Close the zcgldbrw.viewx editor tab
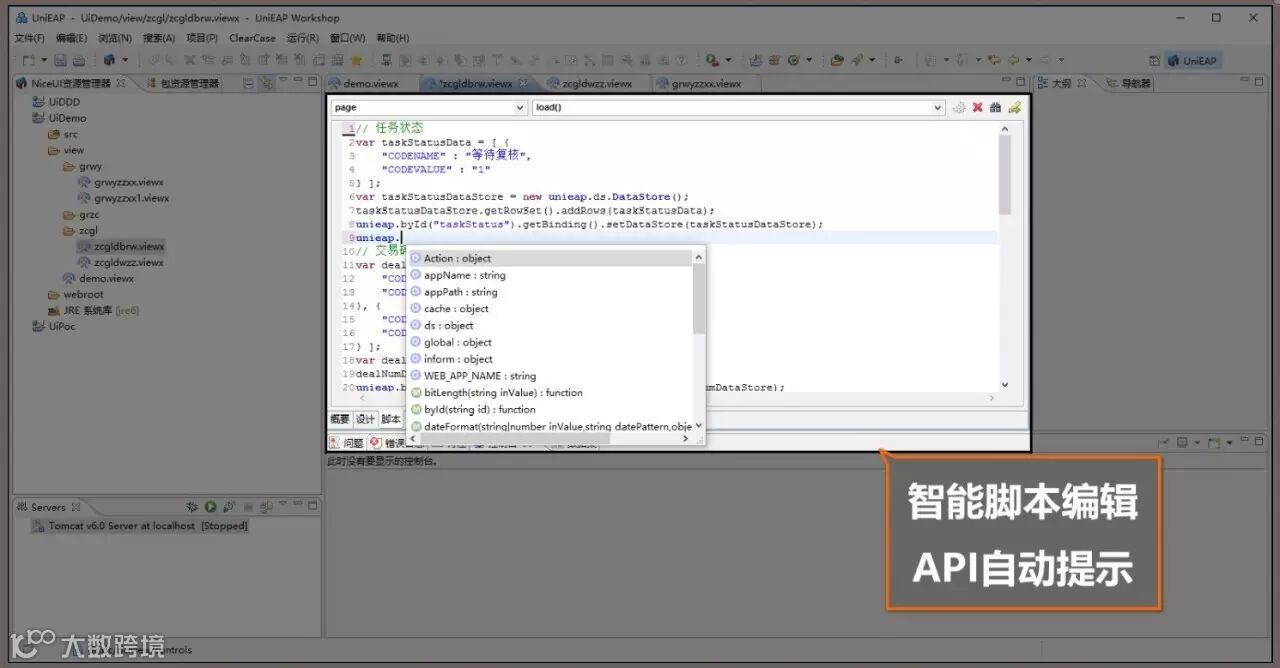 (523, 84)
